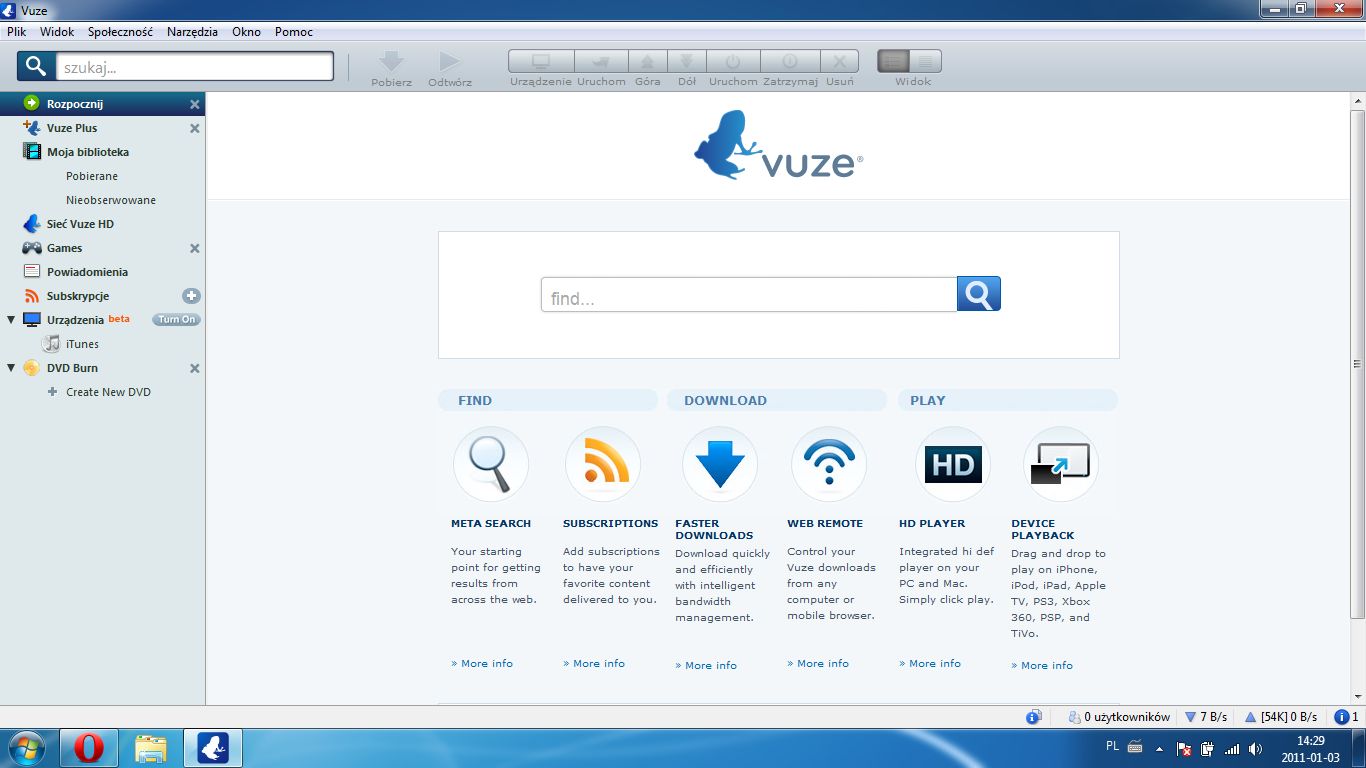Screen dimensions: 1366x768
Task: Close the Rozpocznij sidebar entry
Action: 195,104
